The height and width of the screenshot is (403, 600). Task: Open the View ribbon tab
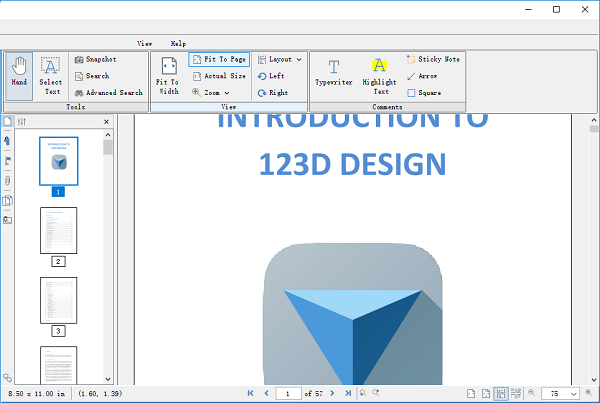point(145,43)
